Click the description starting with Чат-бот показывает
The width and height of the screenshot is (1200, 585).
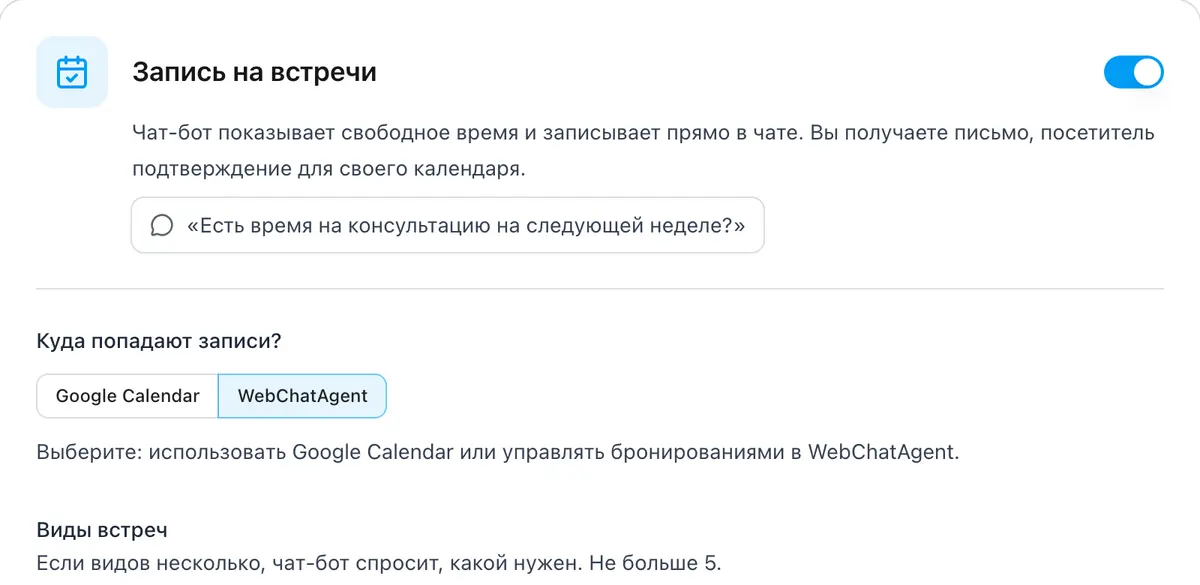tap(643, 150)
